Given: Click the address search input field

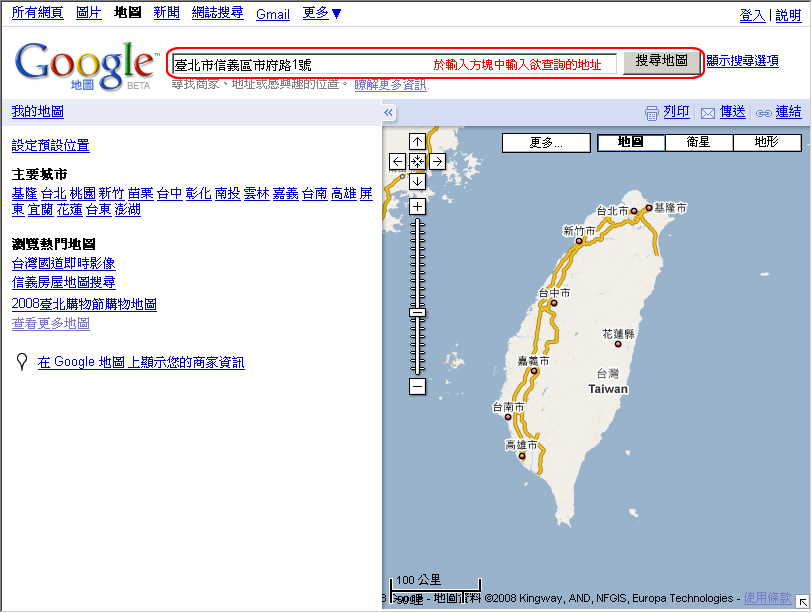Looking at the screenshot, I should 394,64.
